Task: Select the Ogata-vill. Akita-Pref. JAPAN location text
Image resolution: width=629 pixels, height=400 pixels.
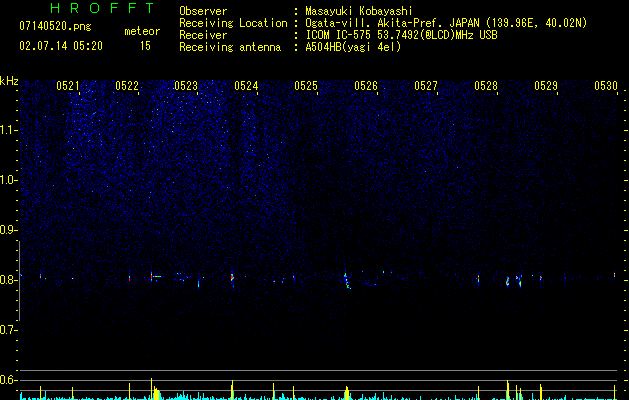Action: (x=446, y=23)
